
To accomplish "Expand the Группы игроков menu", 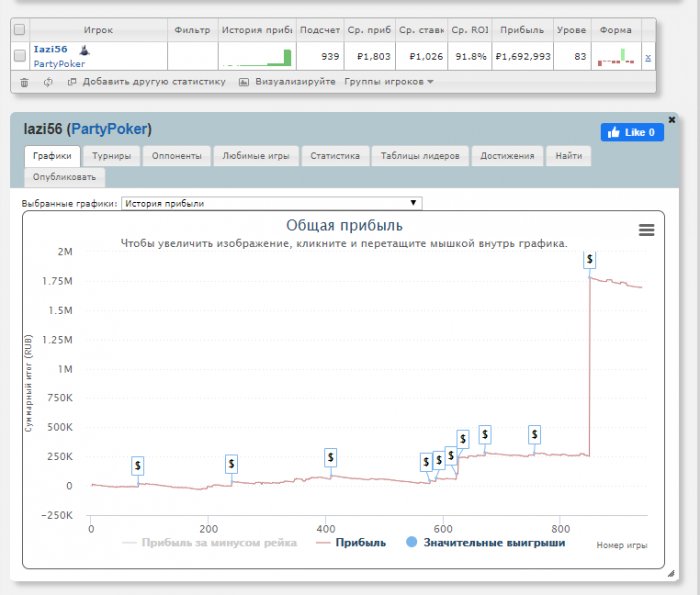I will (388, 81).
